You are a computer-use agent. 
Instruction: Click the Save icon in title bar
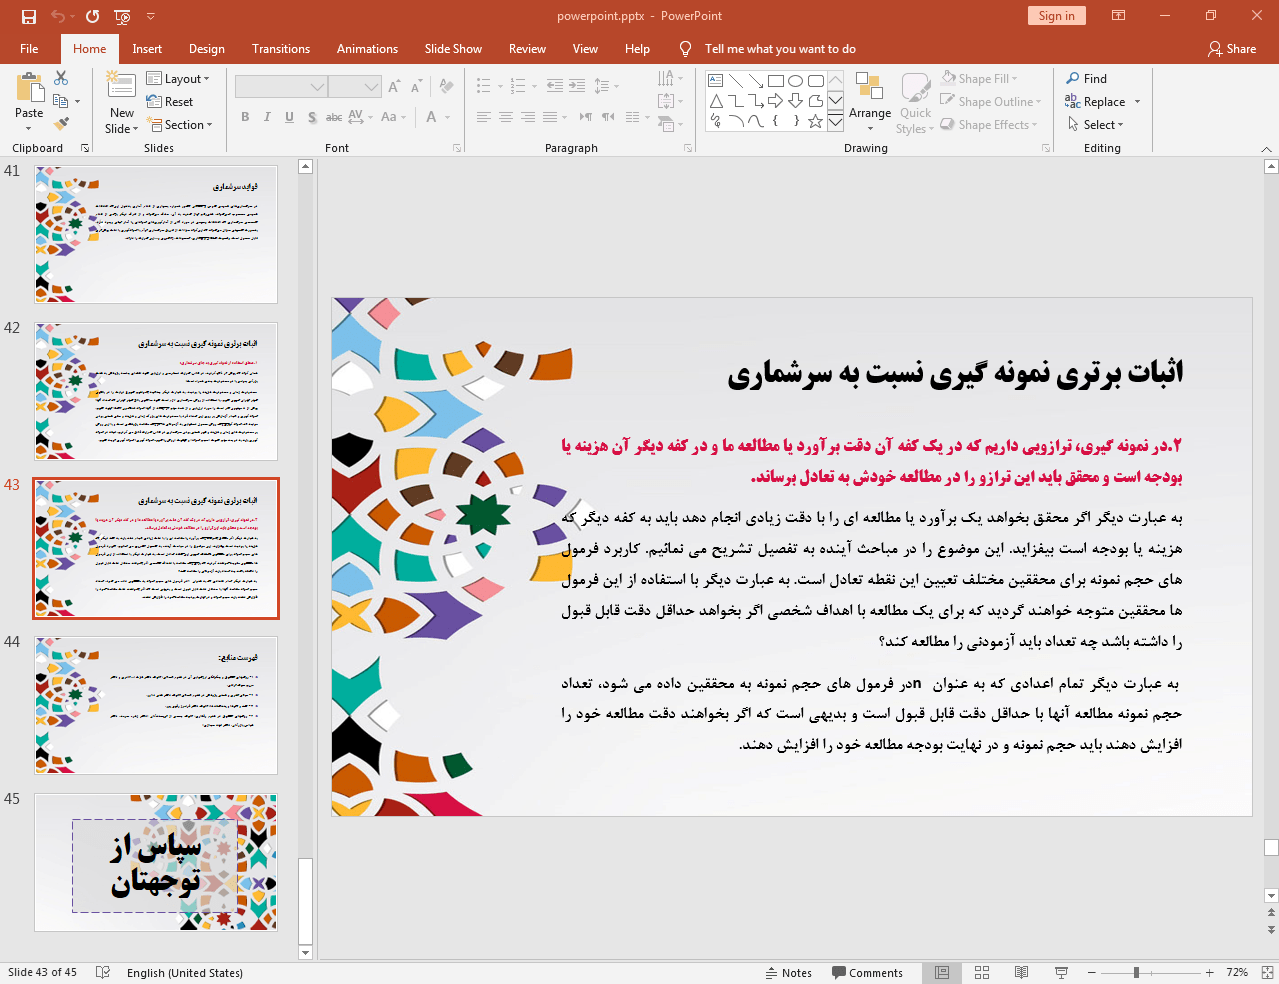28,16
